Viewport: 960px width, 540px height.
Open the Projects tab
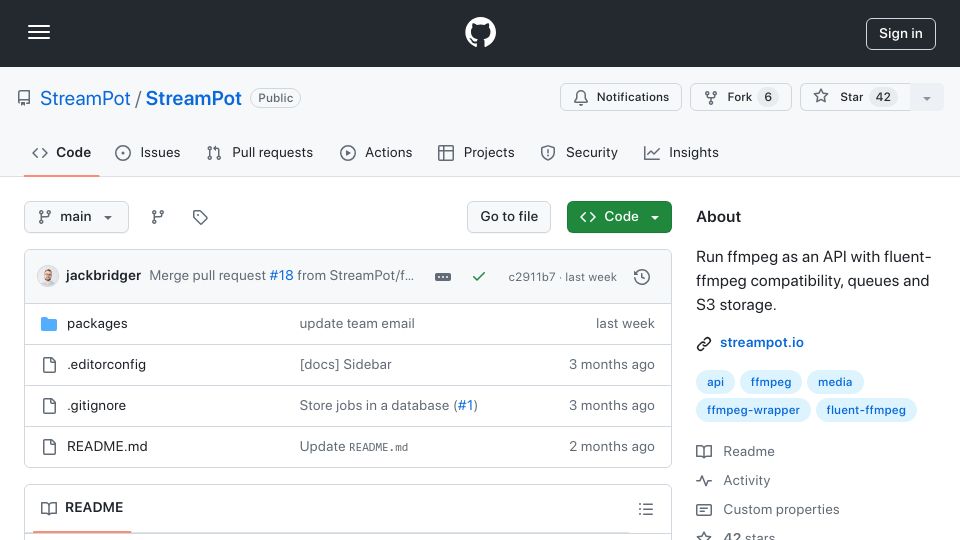(476, 152)
